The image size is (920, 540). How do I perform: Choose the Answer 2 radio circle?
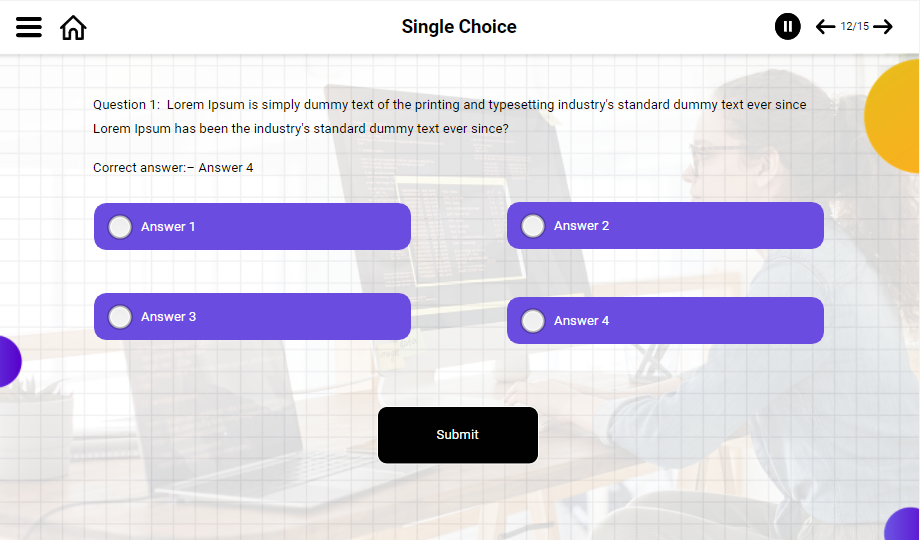pyautogui.click(x=533, y=226)
